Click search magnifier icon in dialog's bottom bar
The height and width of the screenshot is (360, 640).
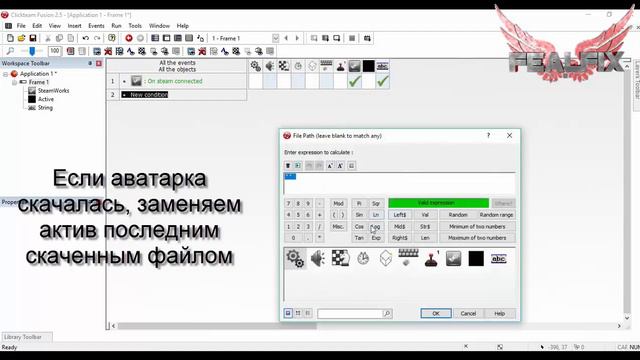(387, 313)
